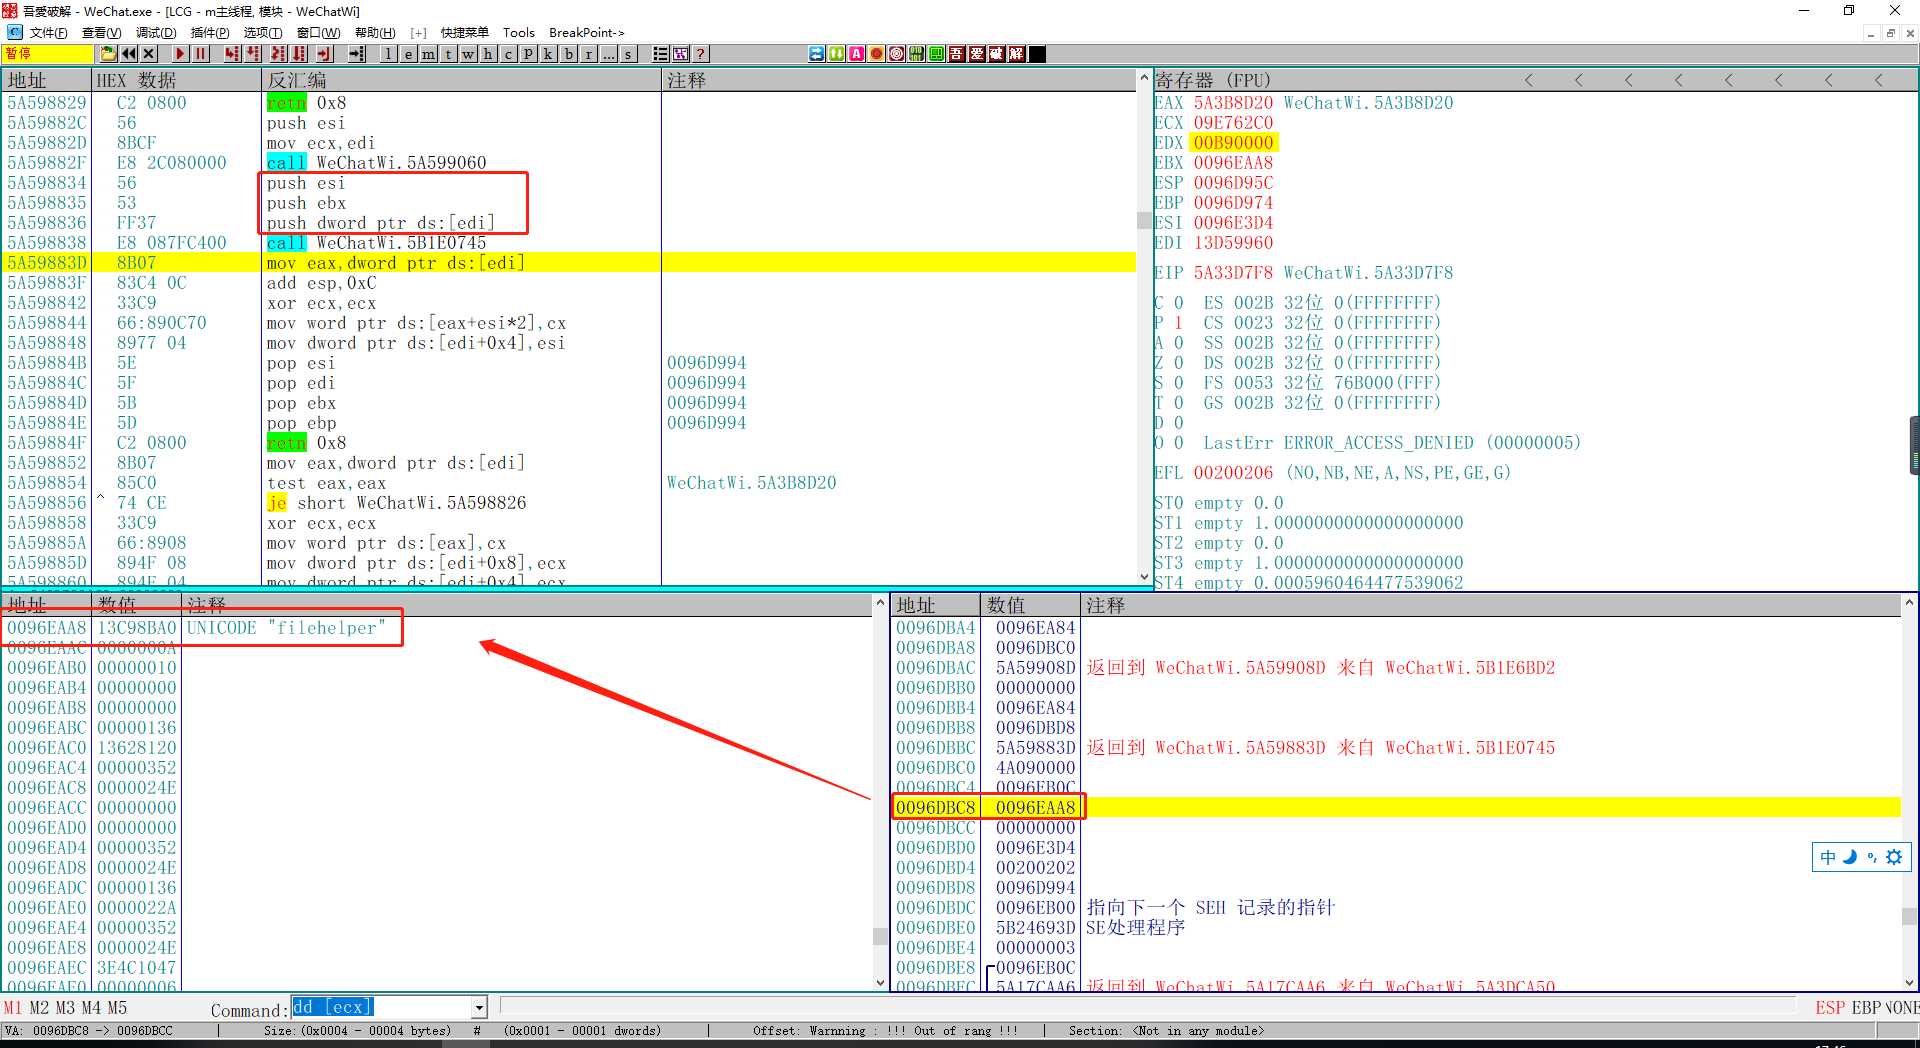Open the Tools menu
Viewport: 1920px width, 1048px height.
(x=519, y=33)
